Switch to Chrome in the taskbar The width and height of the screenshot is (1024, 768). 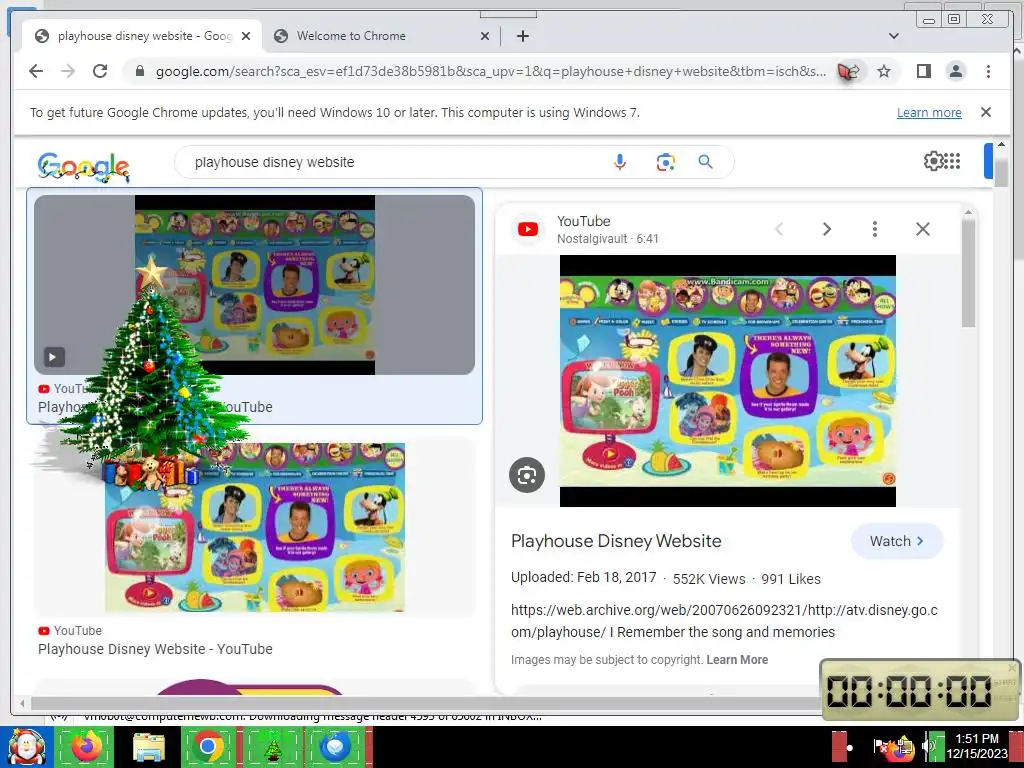tap(209, 746)
